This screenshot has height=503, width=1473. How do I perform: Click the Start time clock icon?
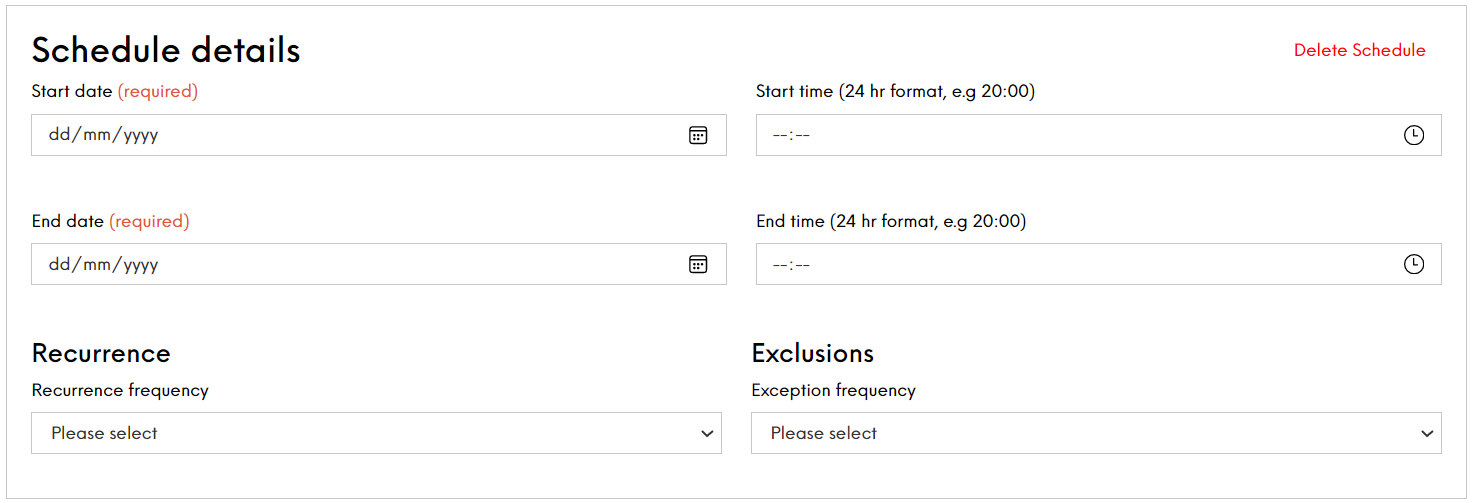click(1413, 135)
